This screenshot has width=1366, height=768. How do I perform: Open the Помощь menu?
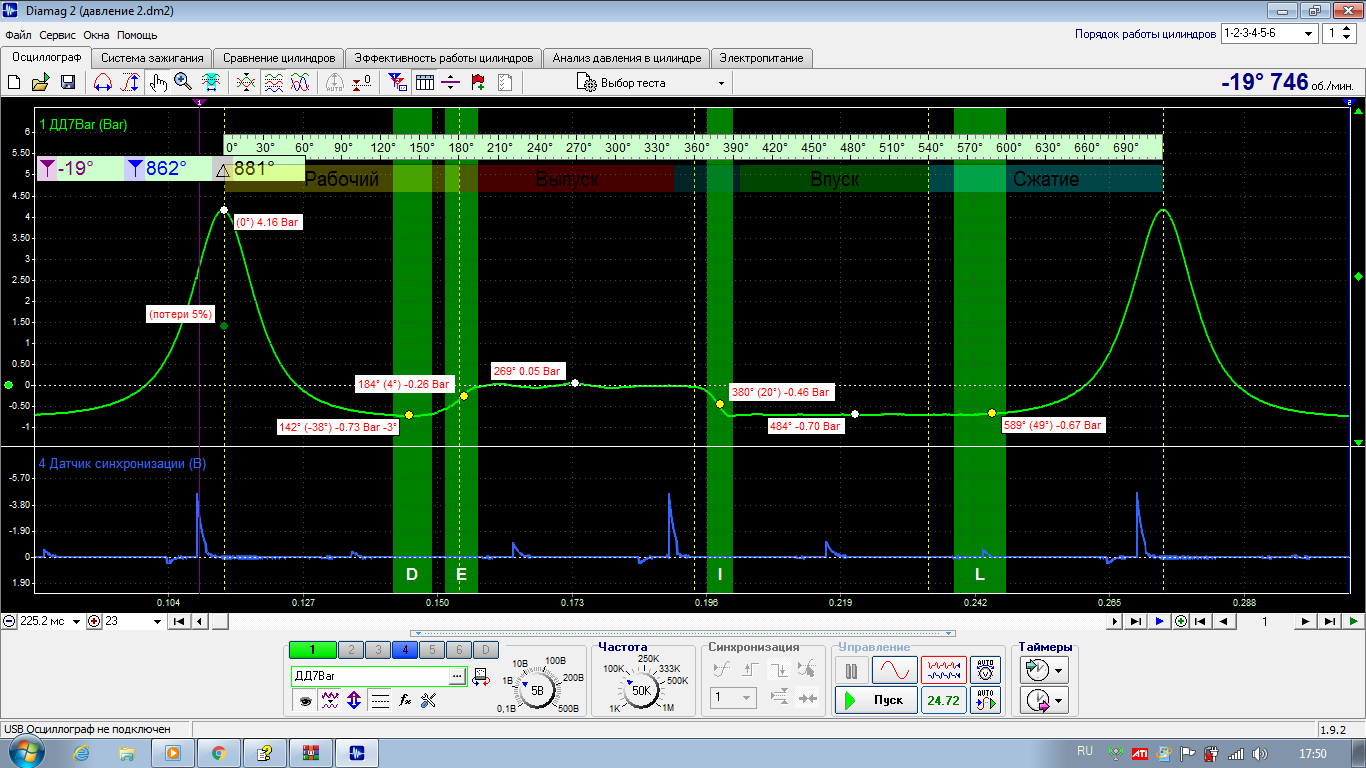click(x=137, y=34)
